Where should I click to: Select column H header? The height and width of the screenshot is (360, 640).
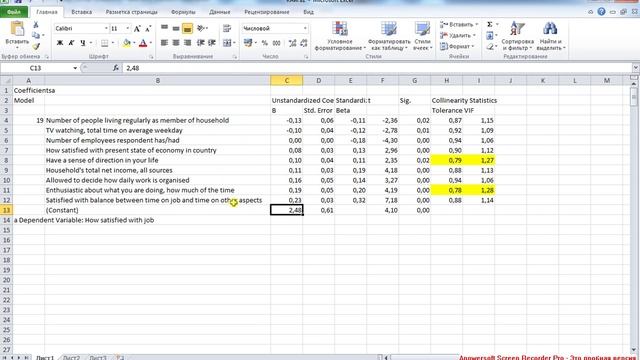[x=447, y=80]
